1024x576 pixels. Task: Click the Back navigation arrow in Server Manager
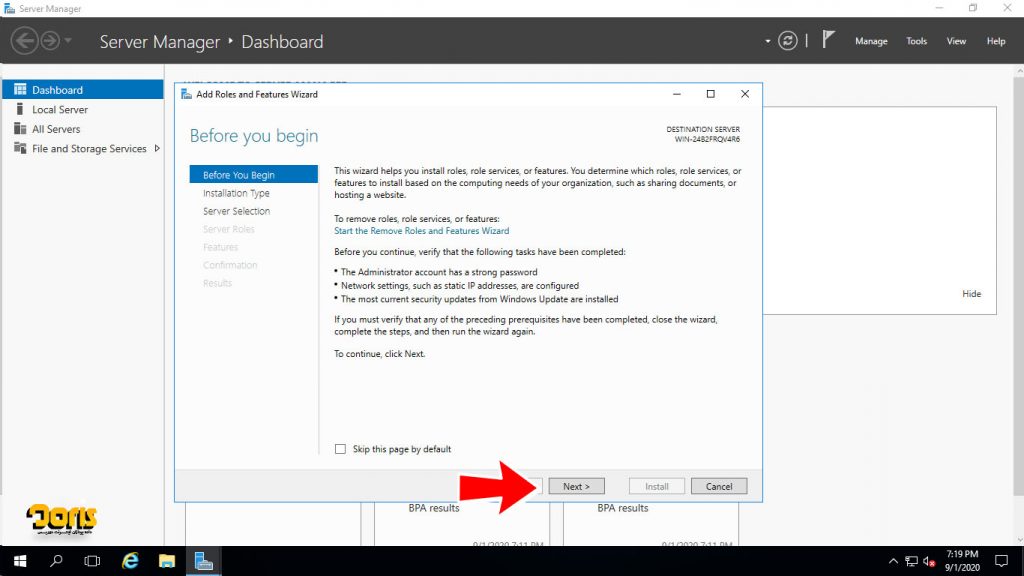25,41
